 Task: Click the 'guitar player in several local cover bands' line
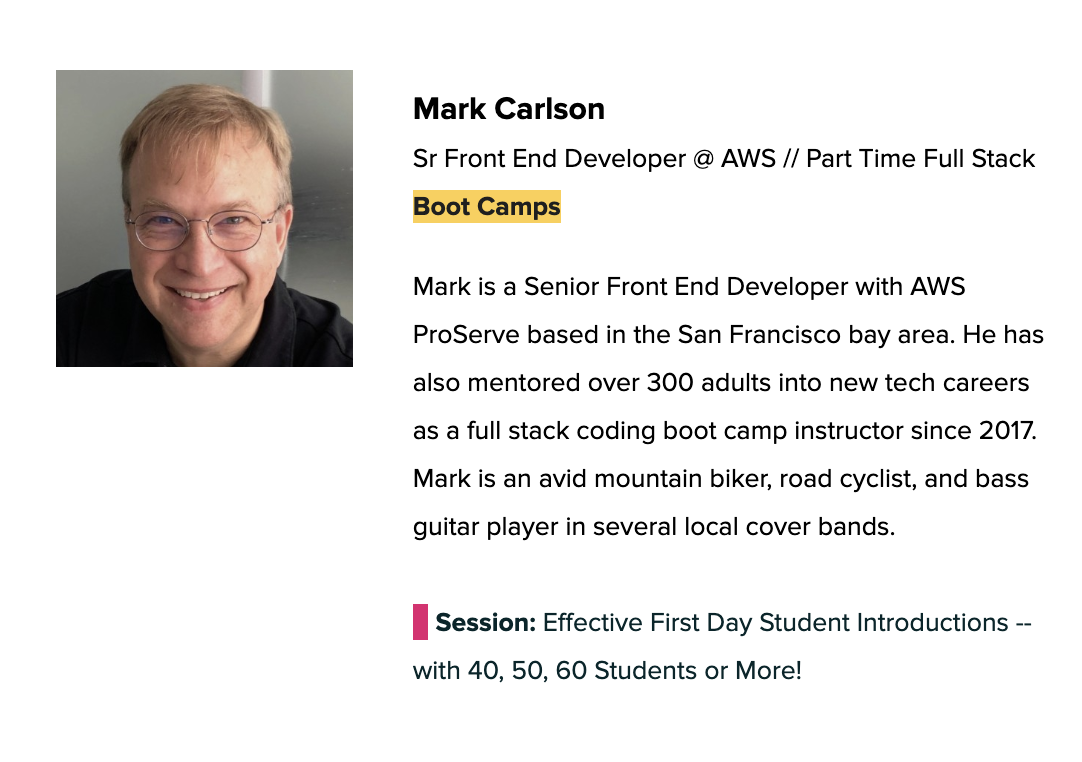[x=653, y=527]
